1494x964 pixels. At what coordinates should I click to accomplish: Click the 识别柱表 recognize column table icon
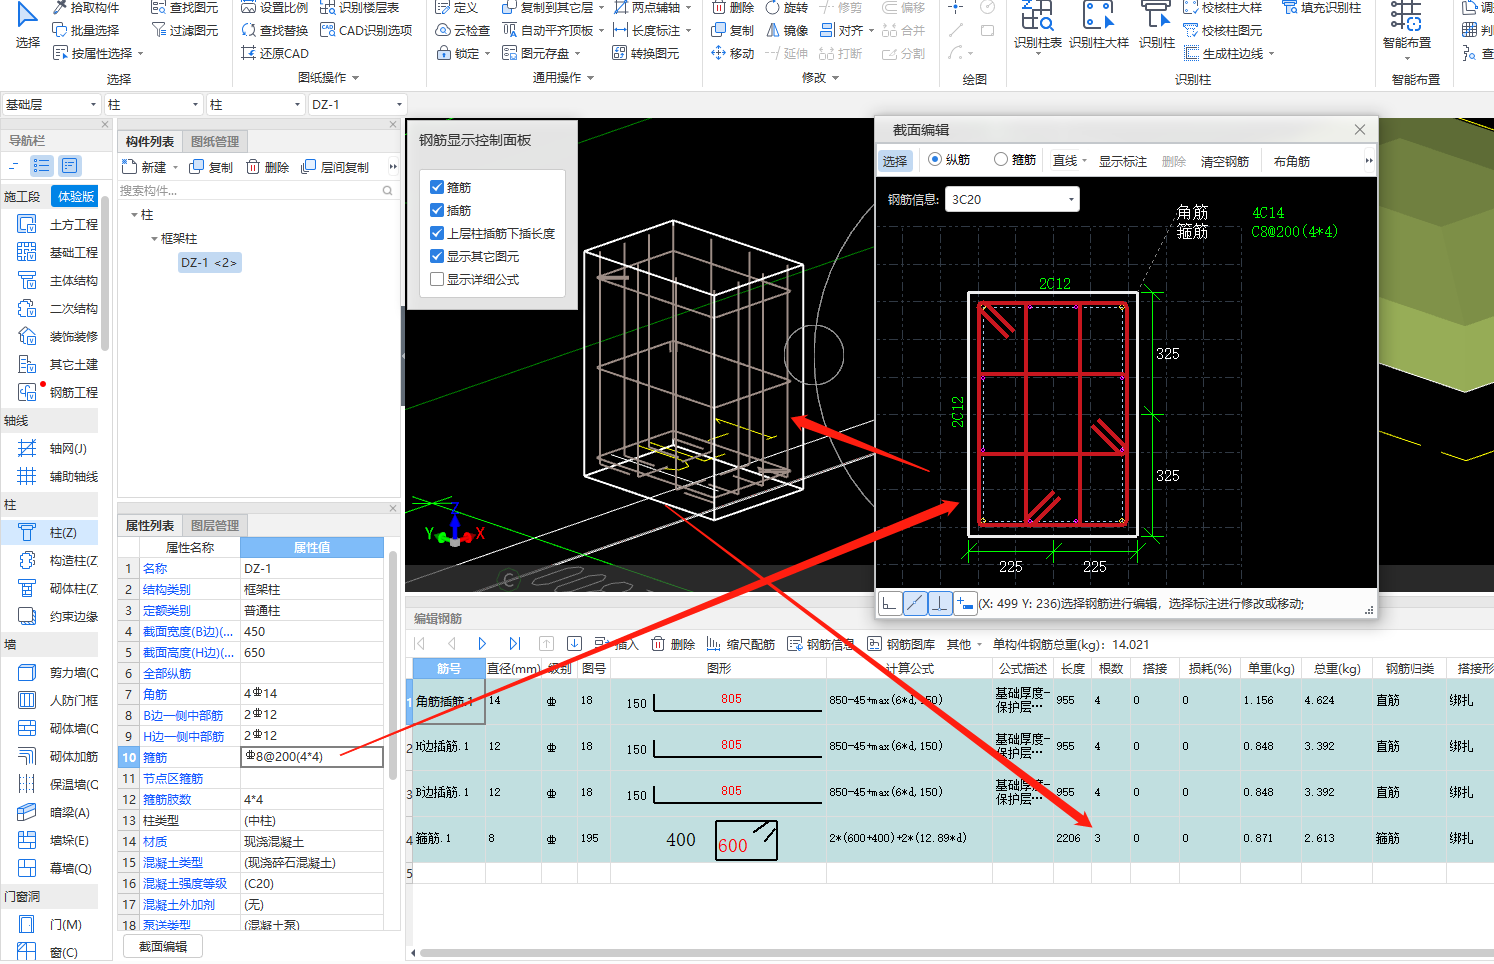coord(1037,25)
